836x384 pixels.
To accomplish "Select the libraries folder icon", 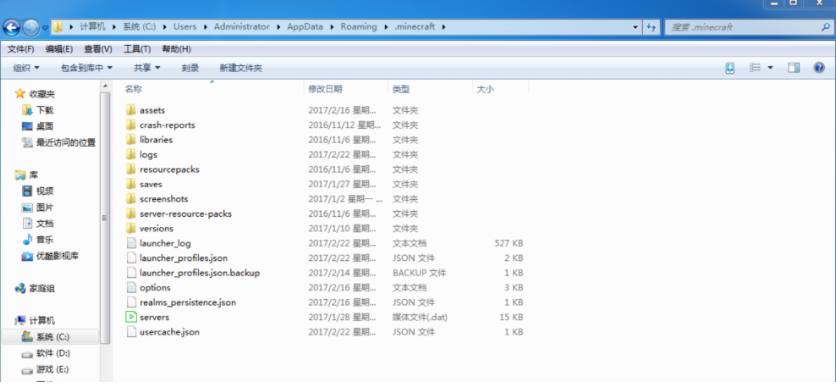I will (x=131, y=140).
